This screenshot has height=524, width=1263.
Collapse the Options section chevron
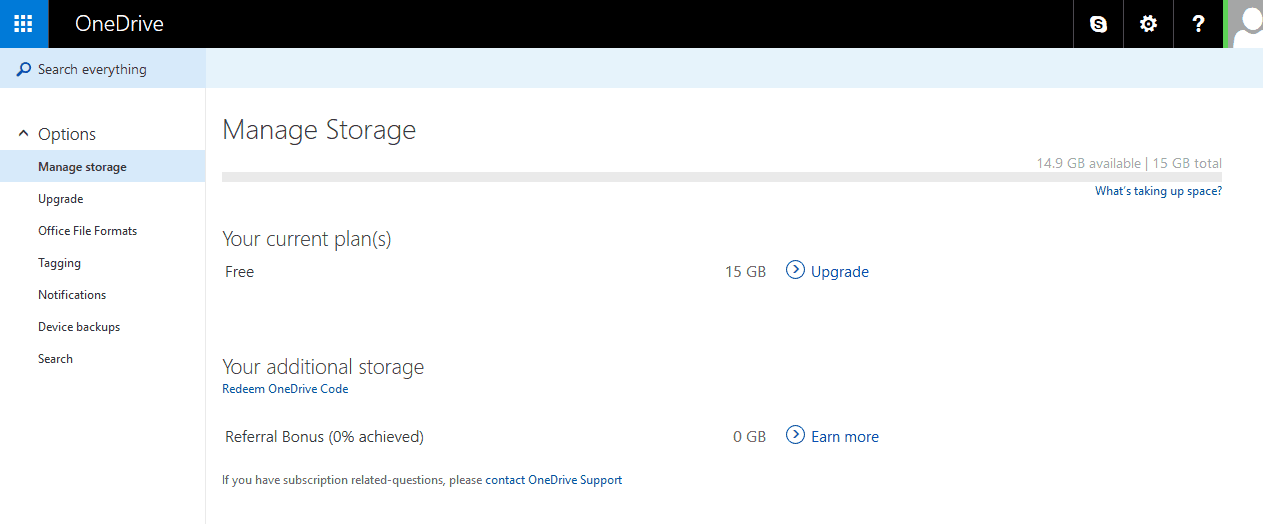24,134
